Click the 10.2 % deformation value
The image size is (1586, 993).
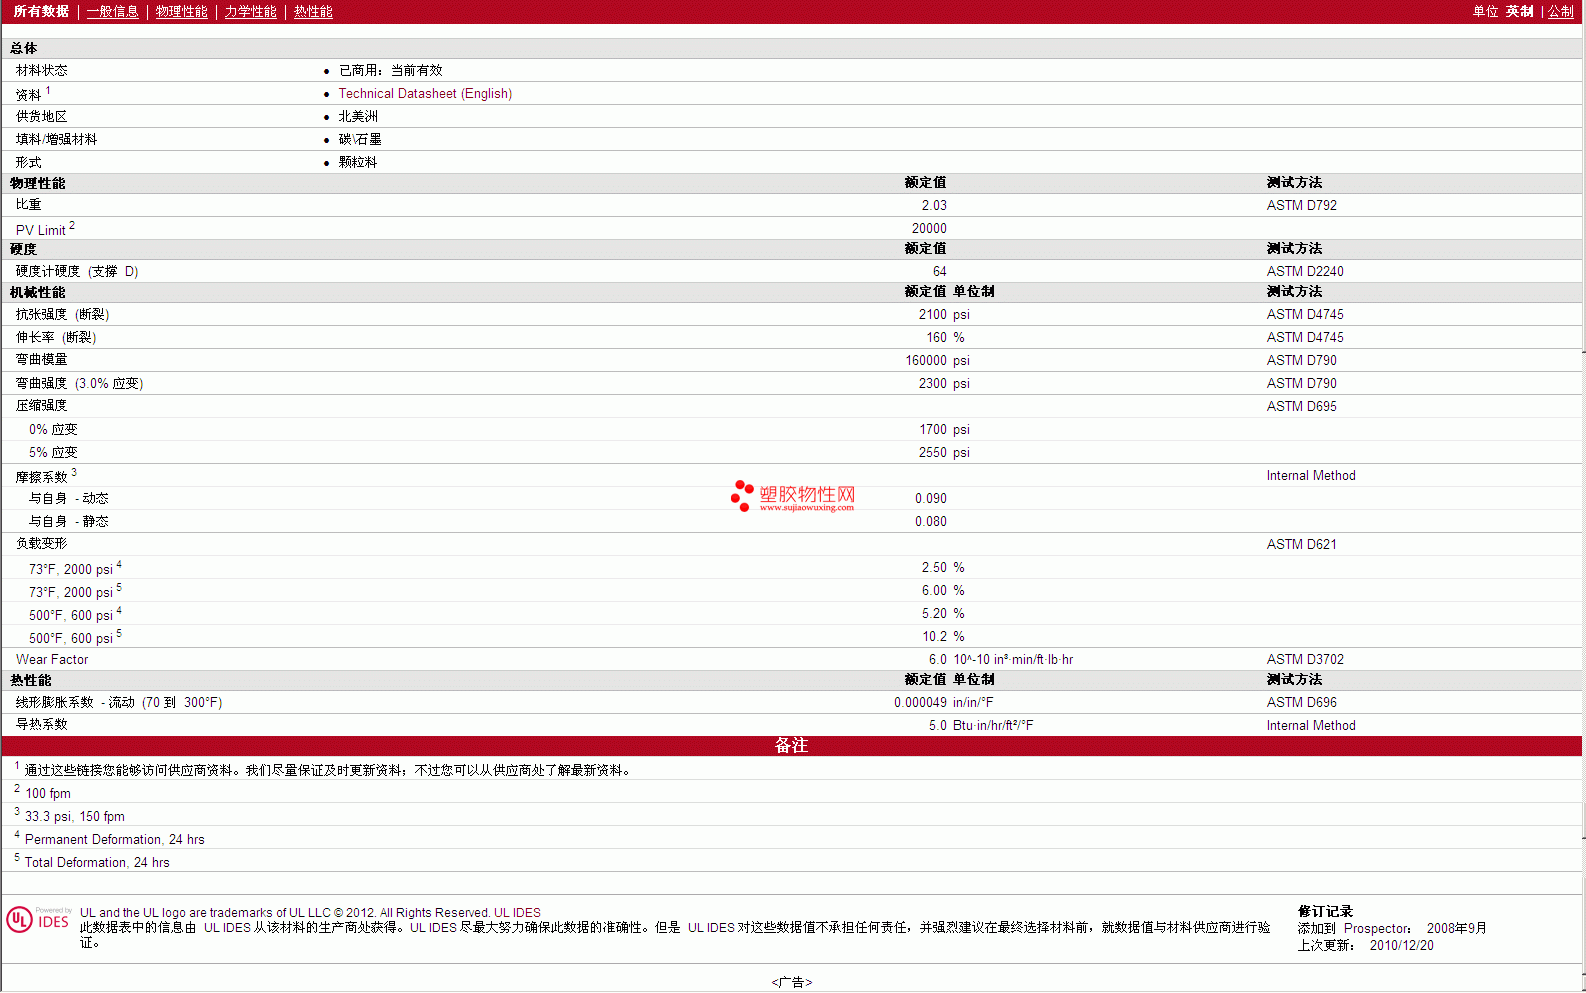tap(943, 636)
